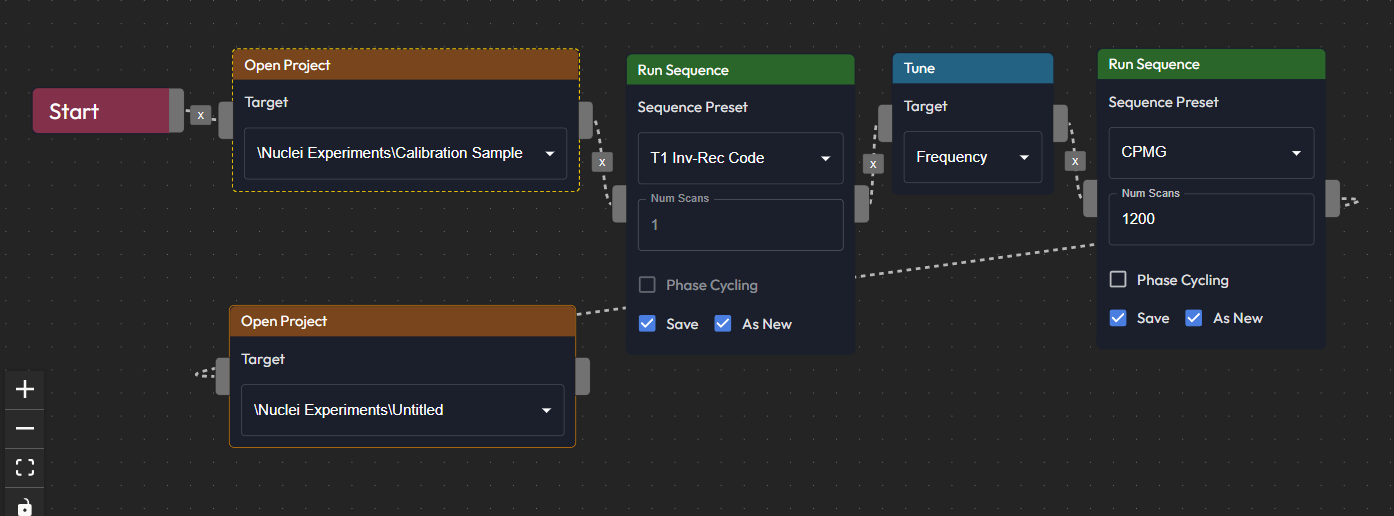This screenshot has width=1394, height=516.
Task: Uncheck As New in the CPMG sequence node
Action: [1194, 317]
